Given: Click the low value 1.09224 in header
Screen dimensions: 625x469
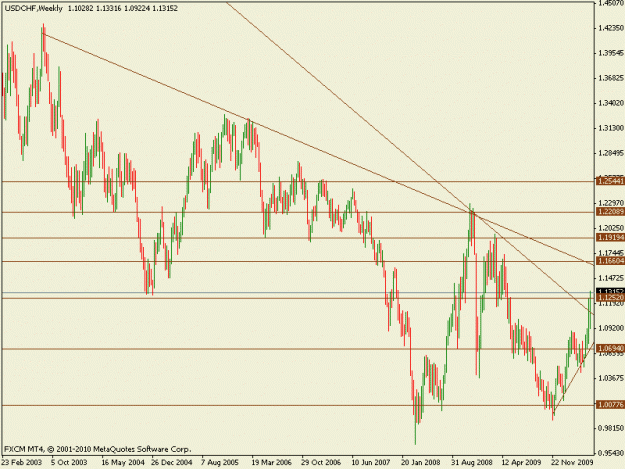Looking at the screenshot, I should 136,8.
